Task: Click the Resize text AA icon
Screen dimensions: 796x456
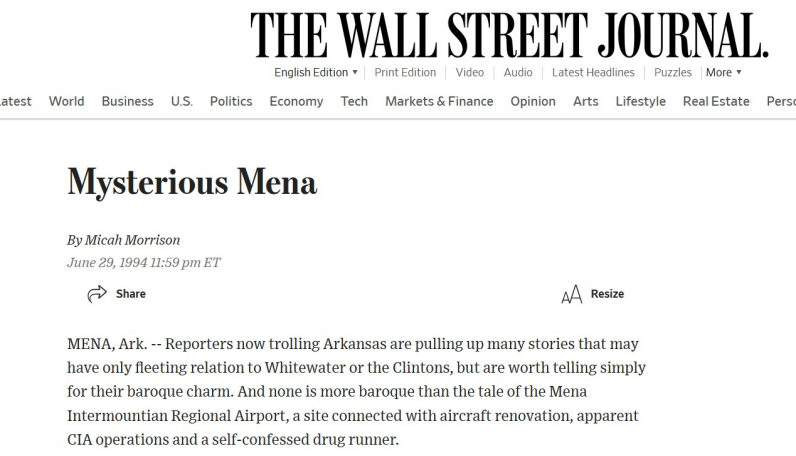Action: [x=572, y=294]
